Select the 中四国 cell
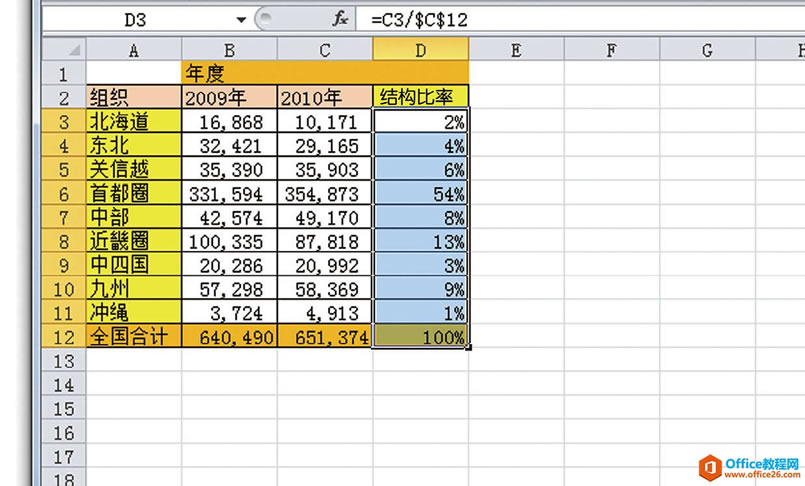This screenshot has width=805, height=486. [133, 265]
